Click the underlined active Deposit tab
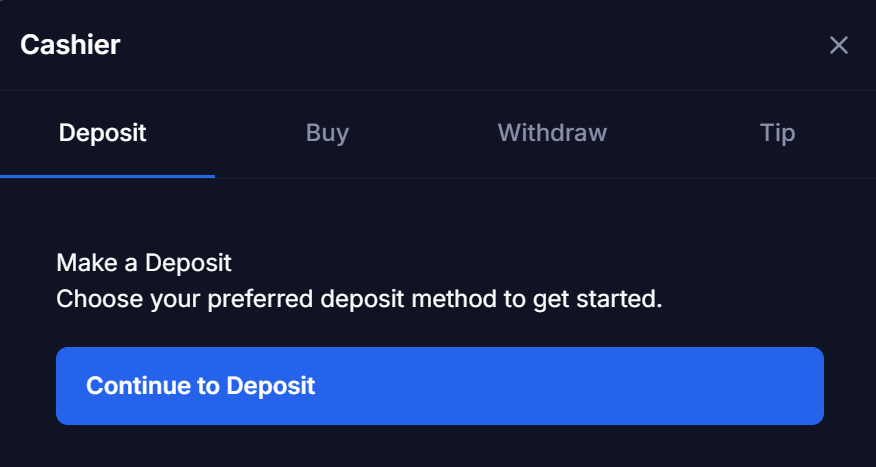 point(103,133)
